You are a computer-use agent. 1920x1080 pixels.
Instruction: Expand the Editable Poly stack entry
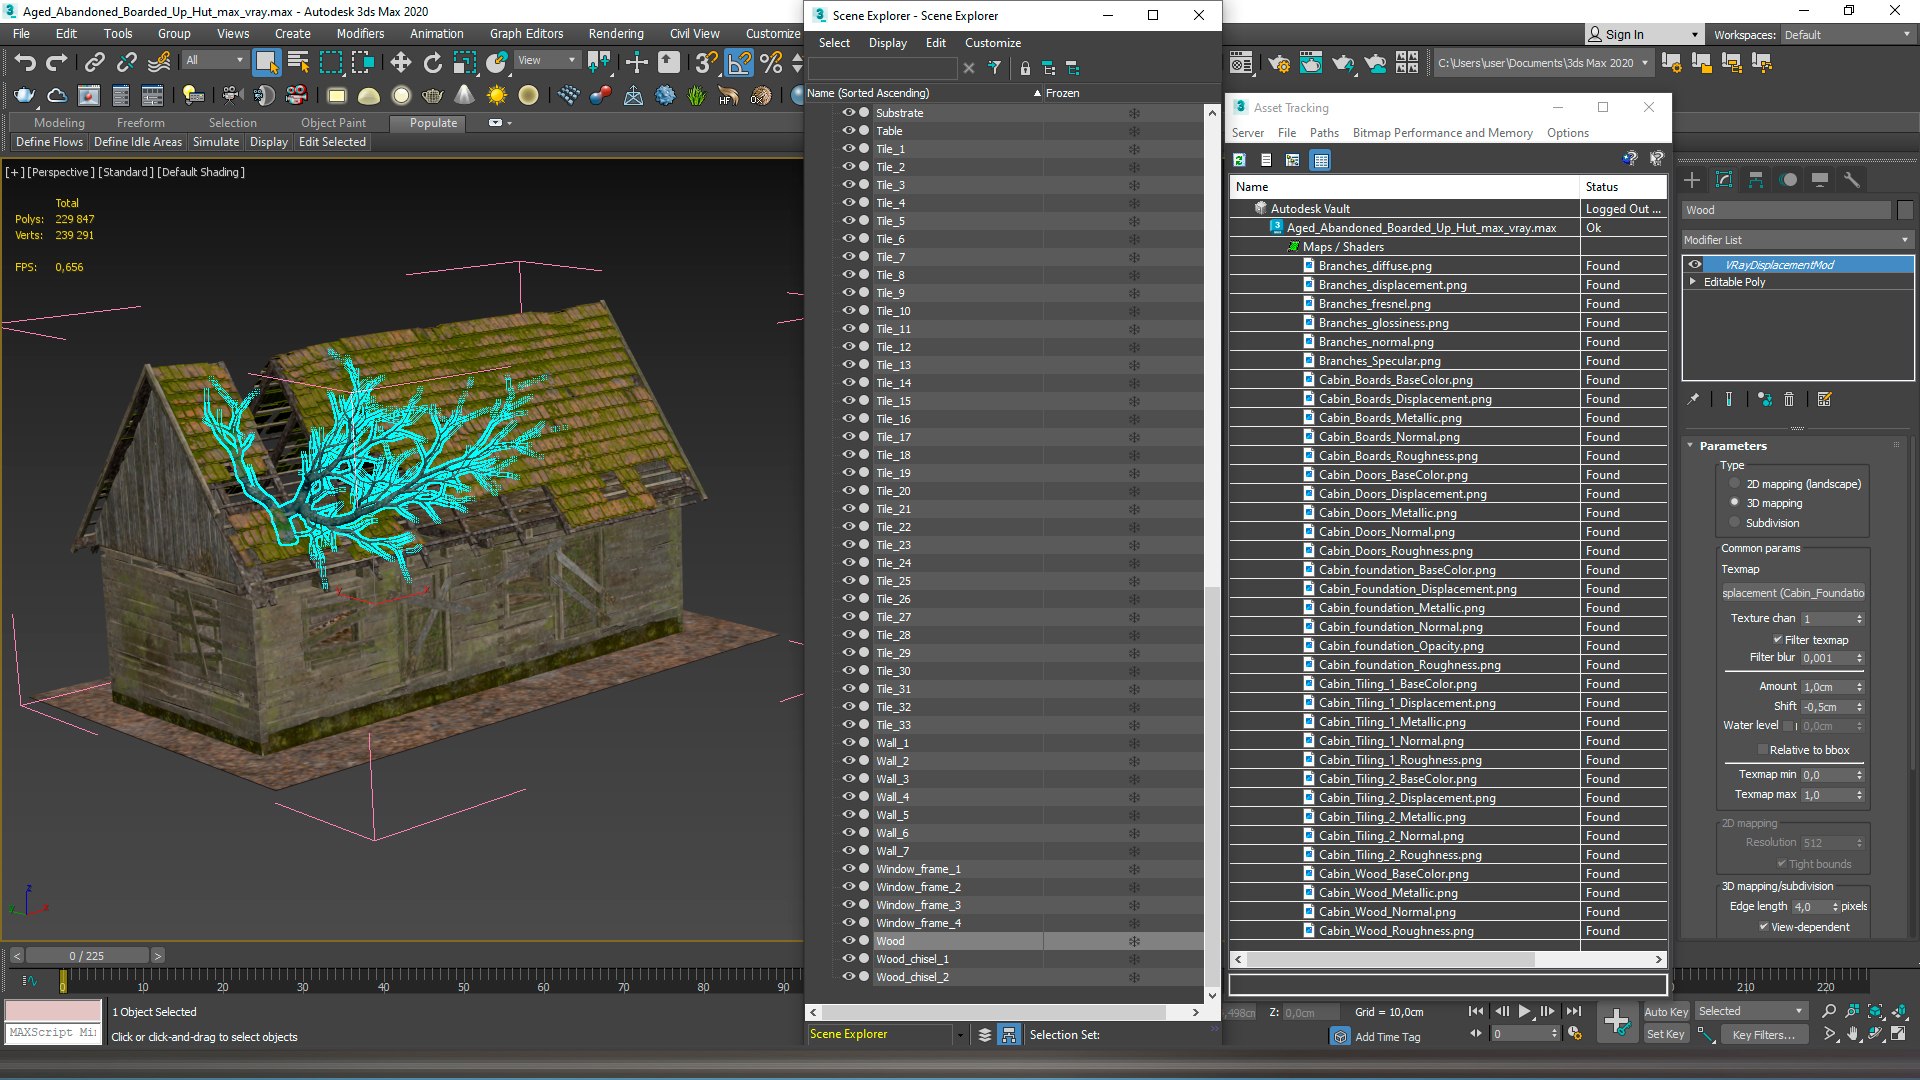1693,282
